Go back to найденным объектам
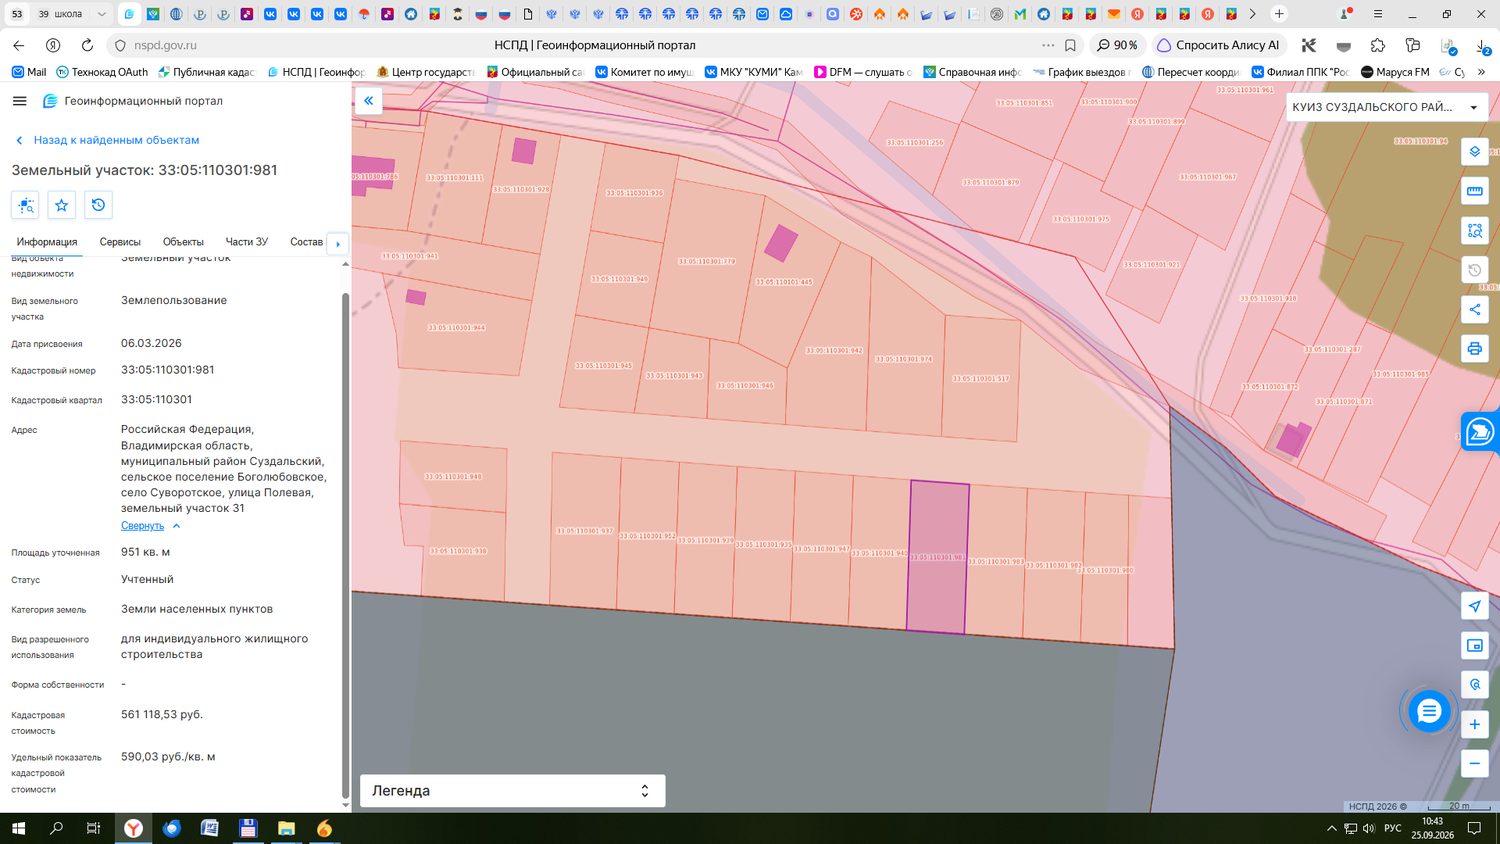This screenshot has width=1500, height=844. [x=107, y=140]
